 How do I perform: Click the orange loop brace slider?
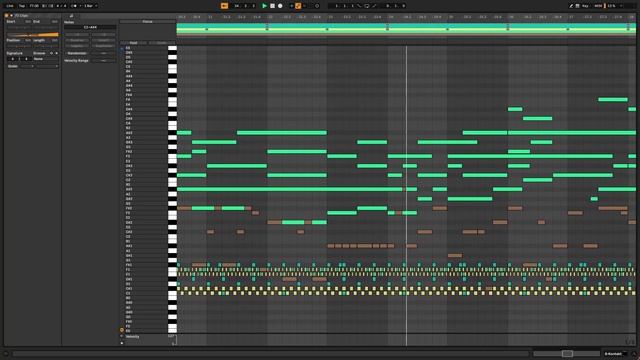(33, 35)
